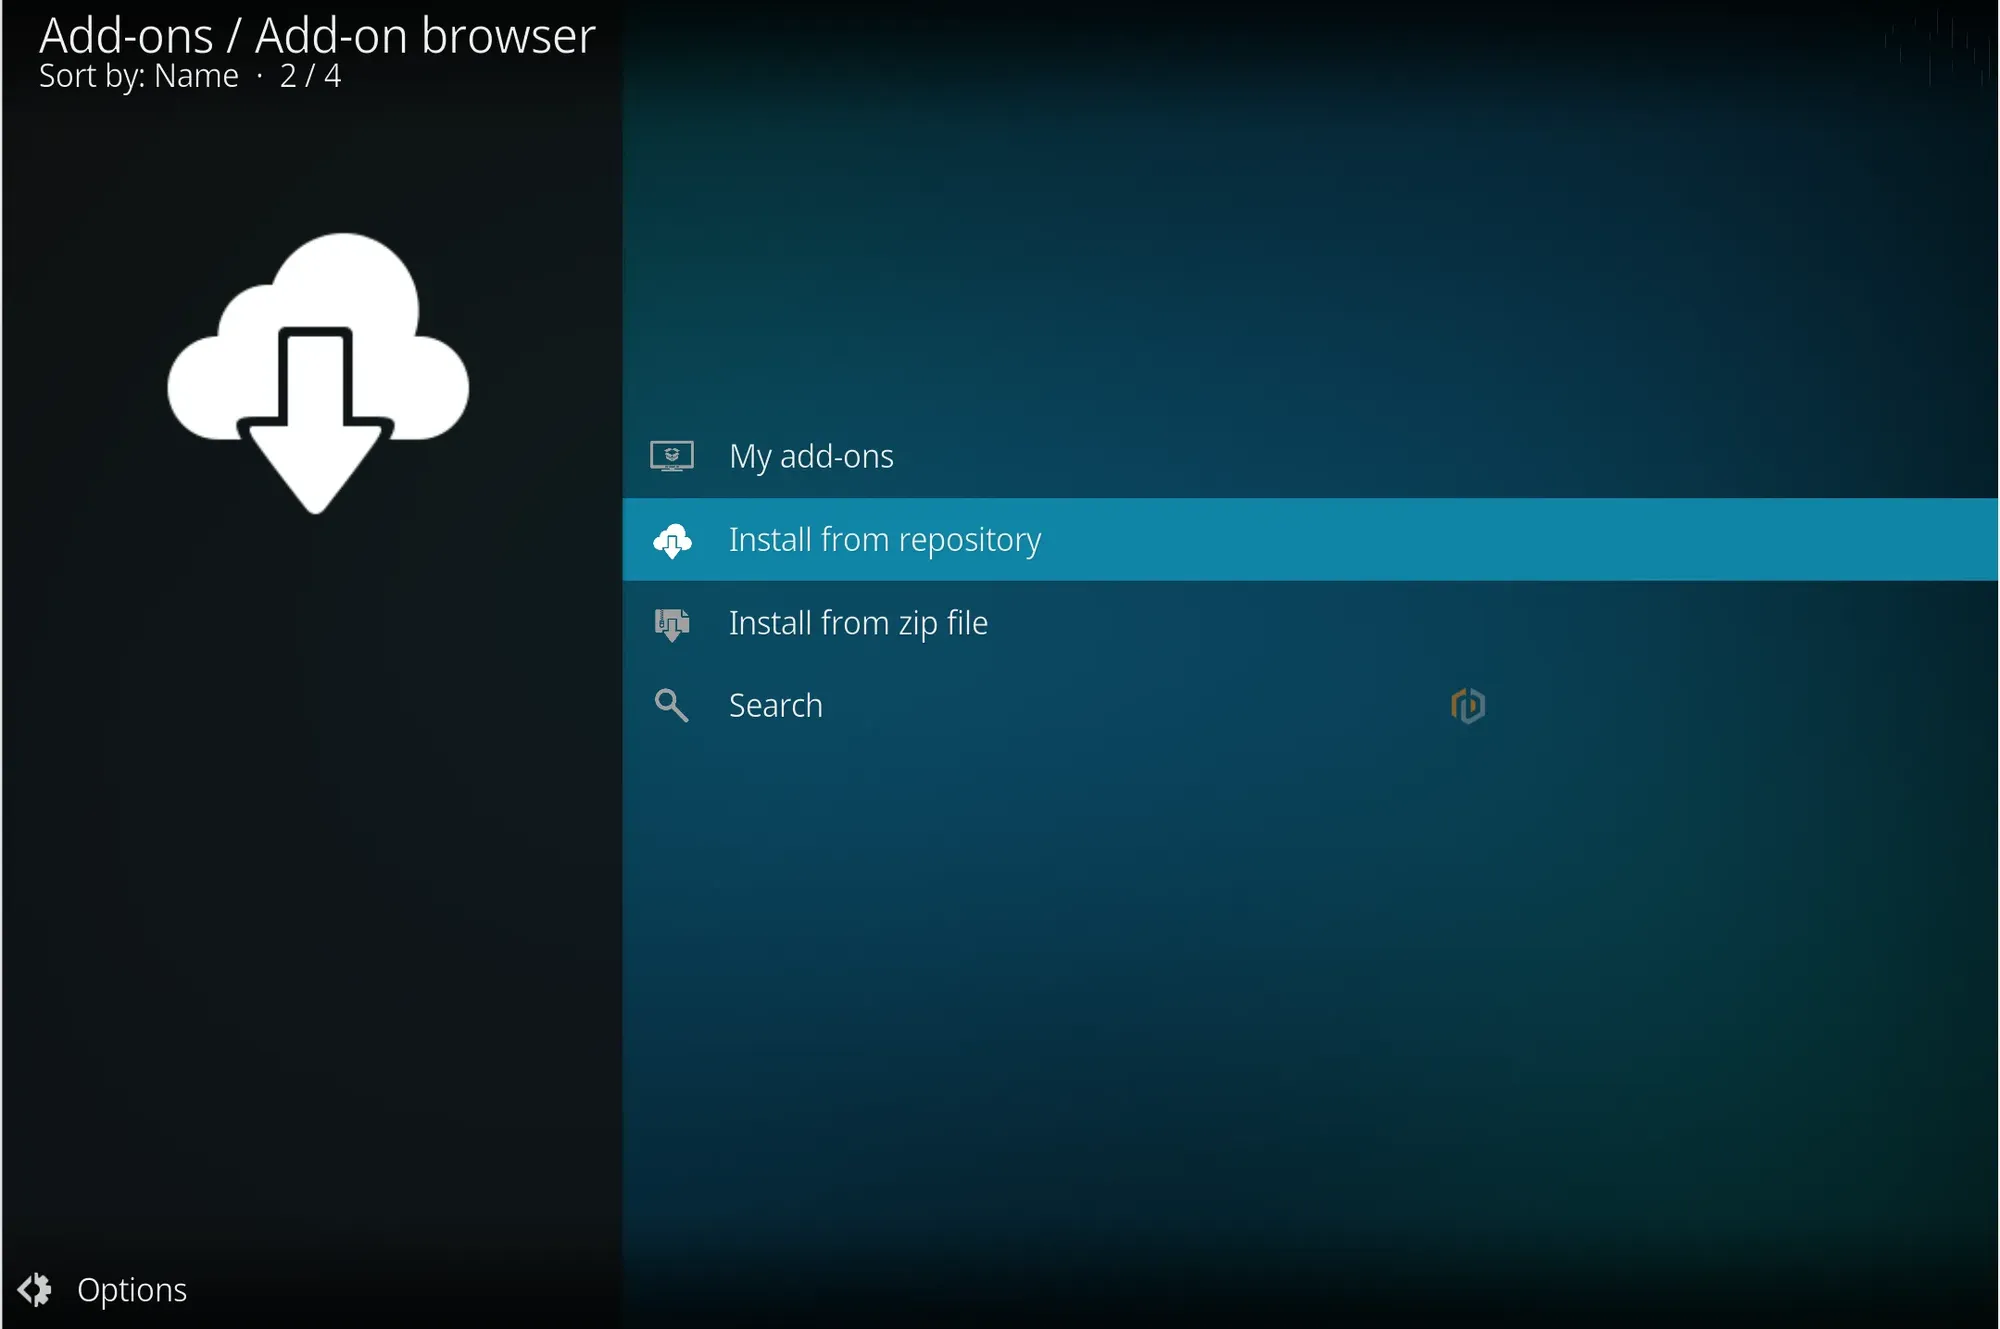The width and height of the screenshot is (2000, 1329).
Task: Click the Sort by: Name text
Action: pos(139,76)
